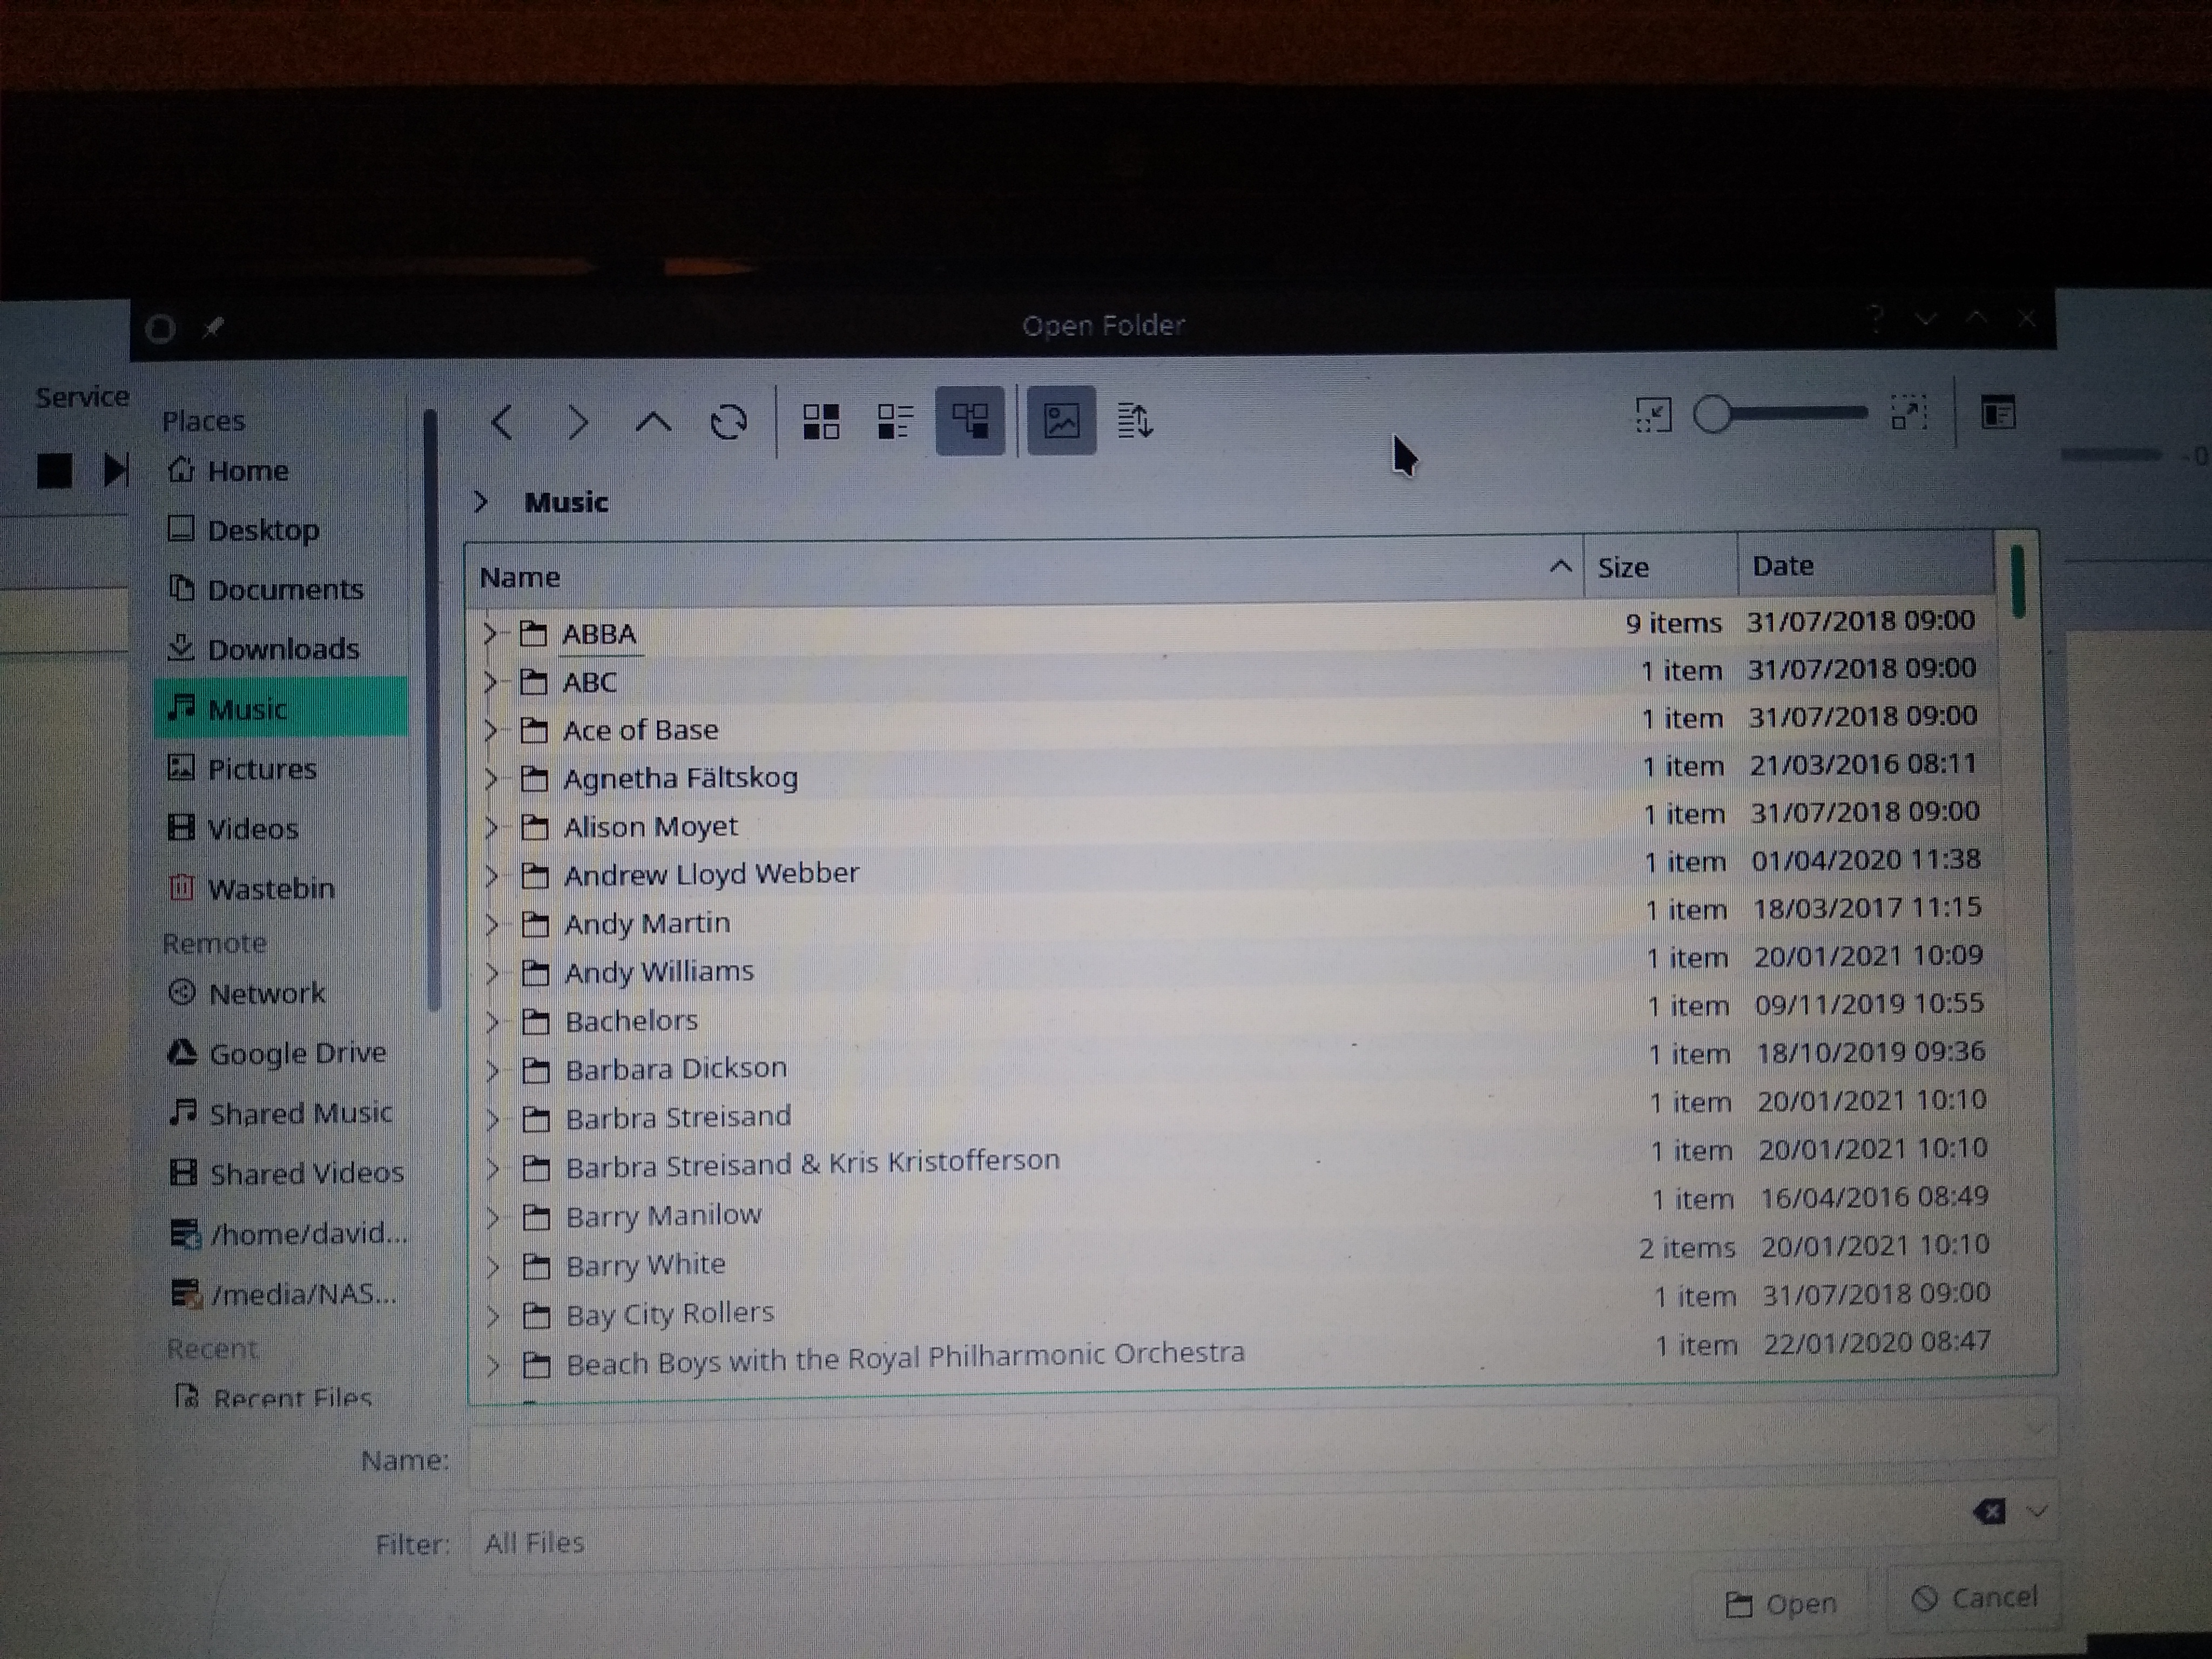Go back with the left arrow toolbar icon
Viewport: 2212px width, 1659px height.
coord(503,422)
